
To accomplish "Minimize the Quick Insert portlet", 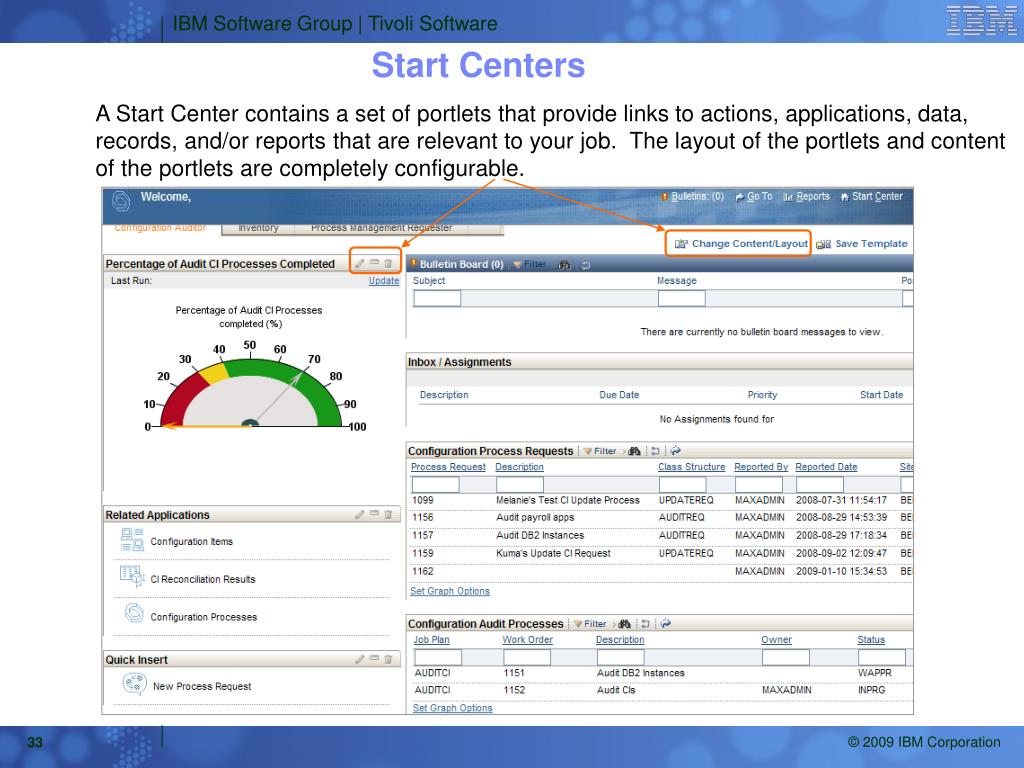I will (374, 659).
